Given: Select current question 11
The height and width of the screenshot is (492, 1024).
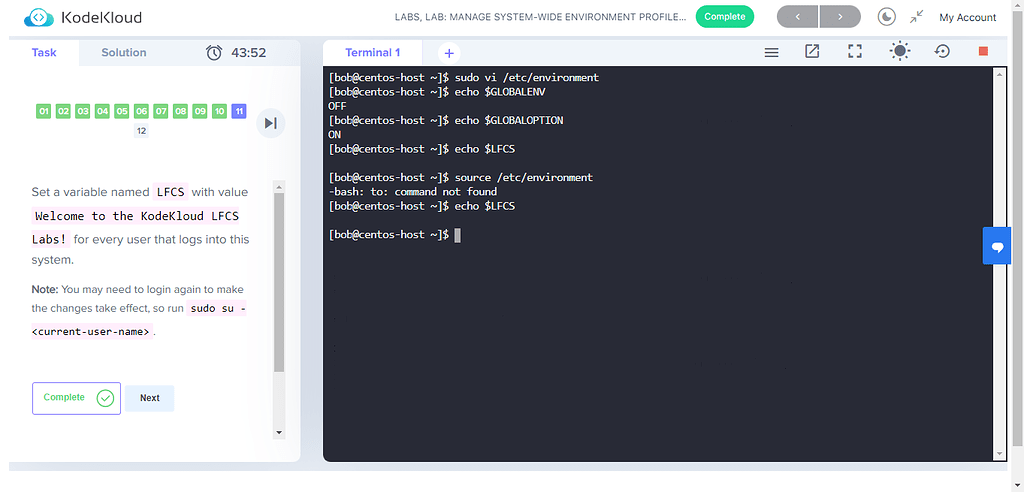Looking at the screenshot, I should [239, 112].
